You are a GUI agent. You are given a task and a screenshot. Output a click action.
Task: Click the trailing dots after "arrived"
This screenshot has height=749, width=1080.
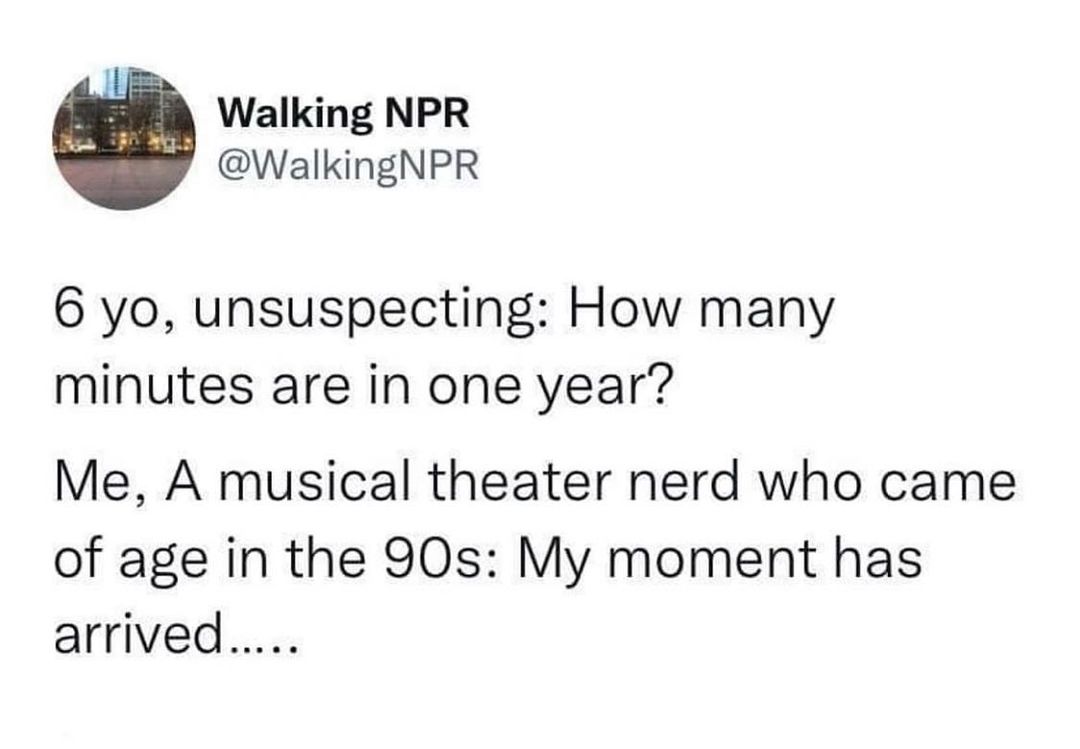(264, 648)
